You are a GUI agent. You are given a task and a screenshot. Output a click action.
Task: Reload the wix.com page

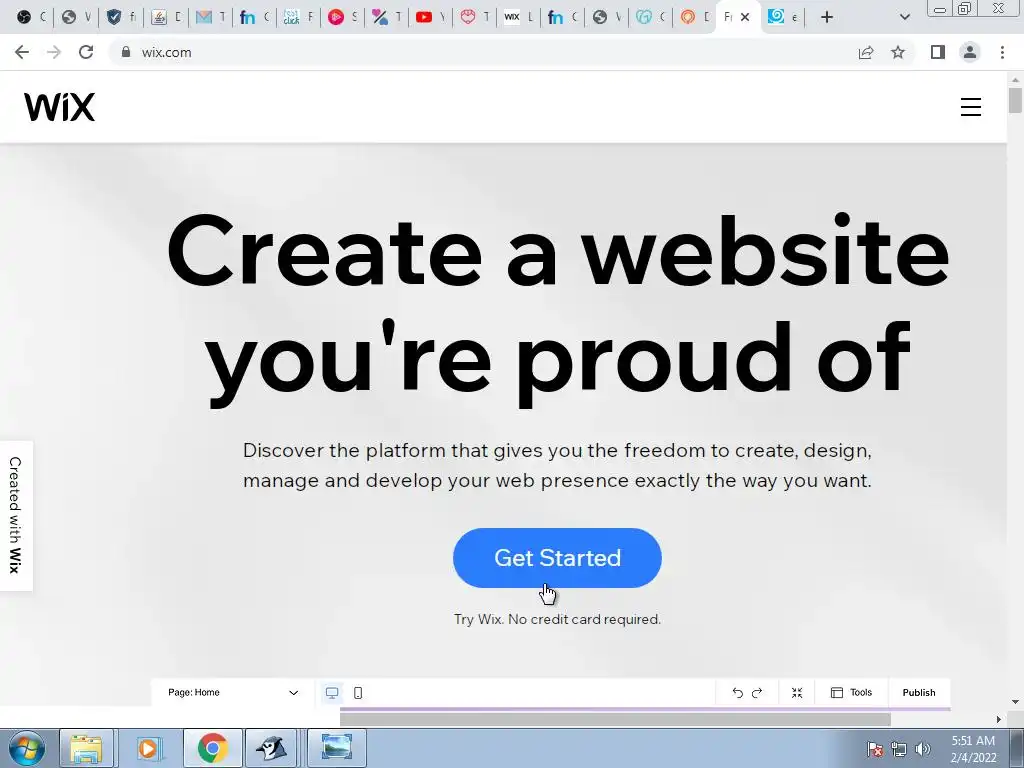point(86,52)
